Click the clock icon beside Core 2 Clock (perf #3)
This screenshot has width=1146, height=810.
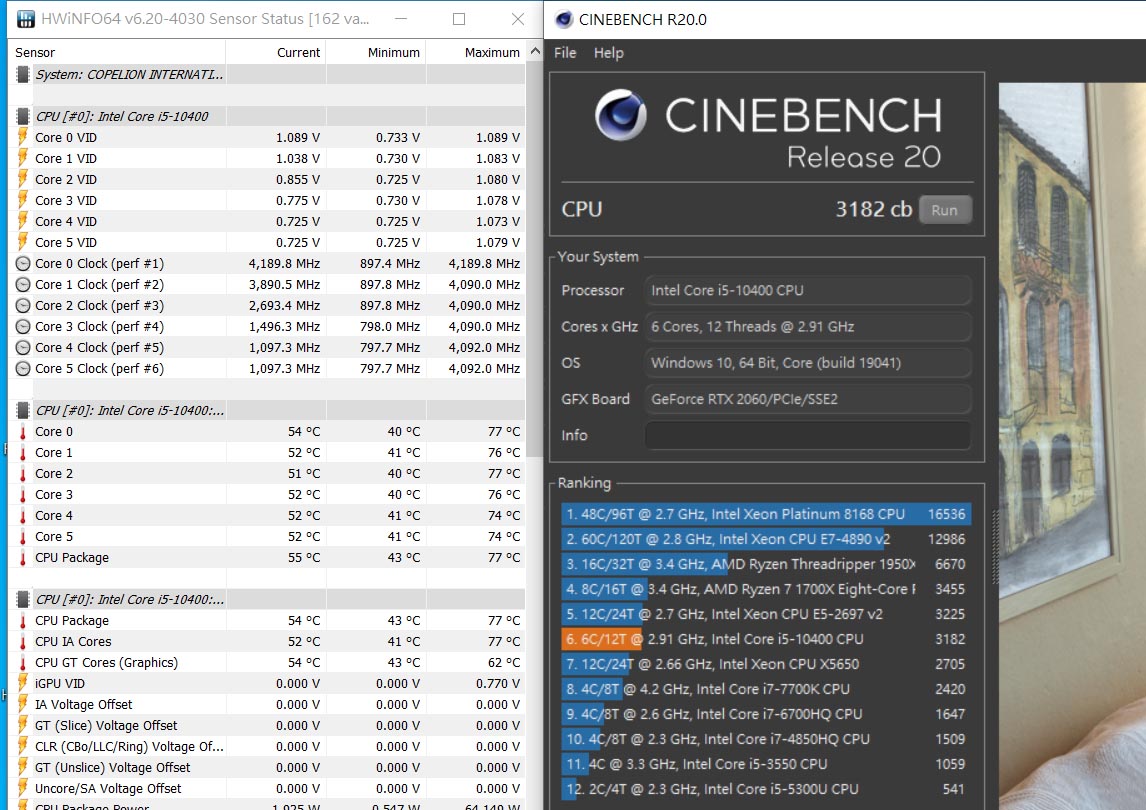pos(23,306)
